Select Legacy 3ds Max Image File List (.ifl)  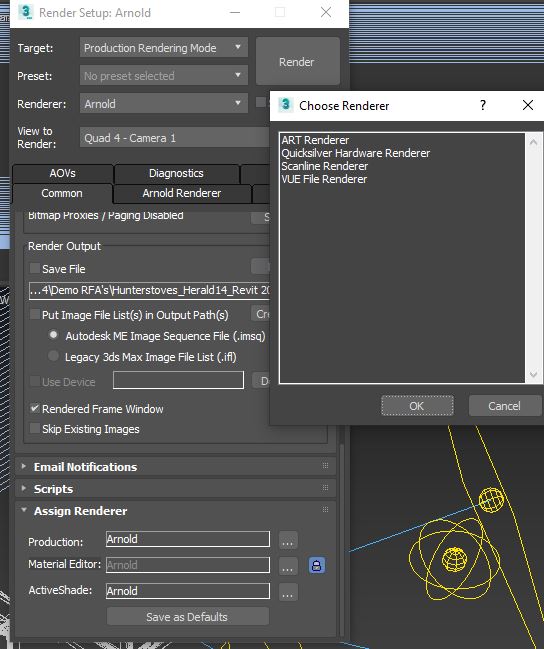(x=53, y=356)
